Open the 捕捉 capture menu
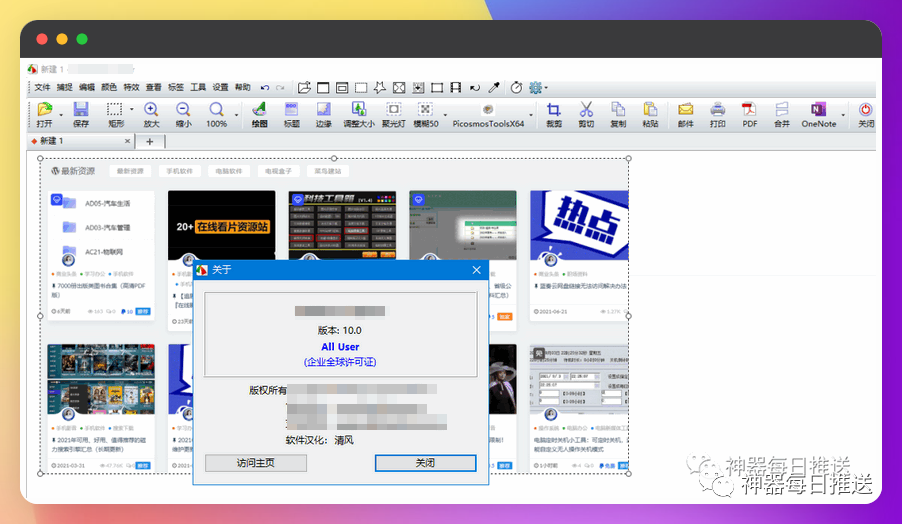This screenshot has width=902, height=524. pos(64,87)
